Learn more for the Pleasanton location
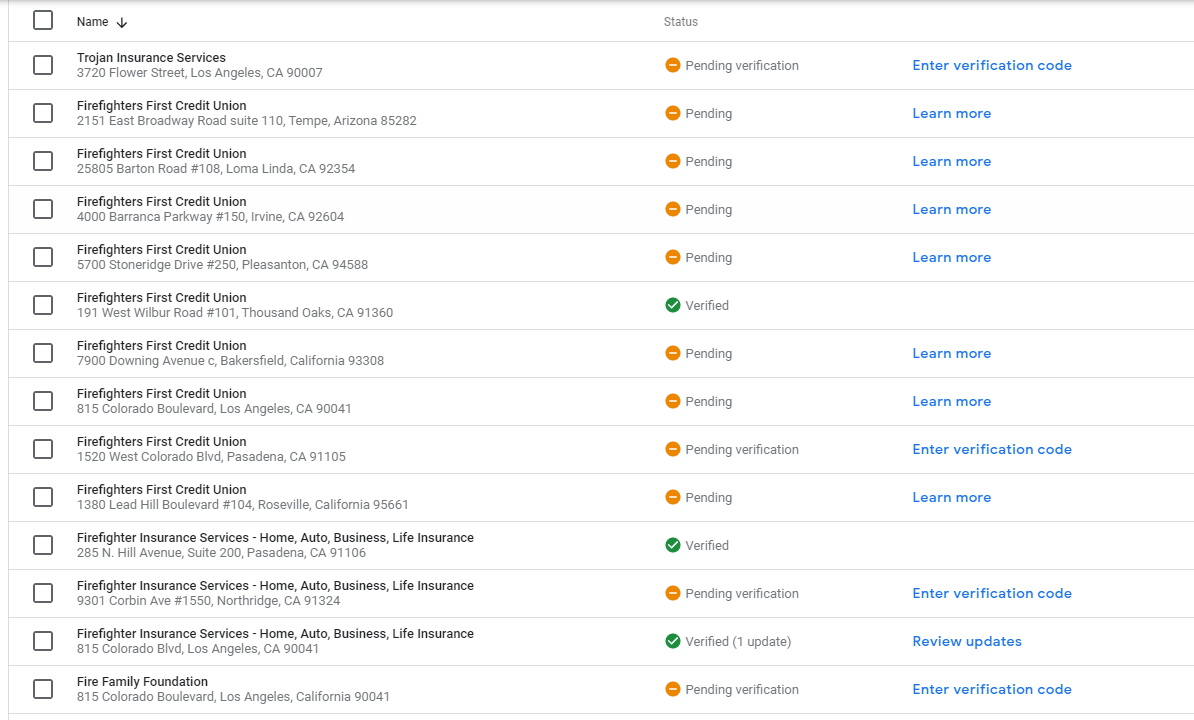Viewport: 1194px width, 720px height. 951,257
